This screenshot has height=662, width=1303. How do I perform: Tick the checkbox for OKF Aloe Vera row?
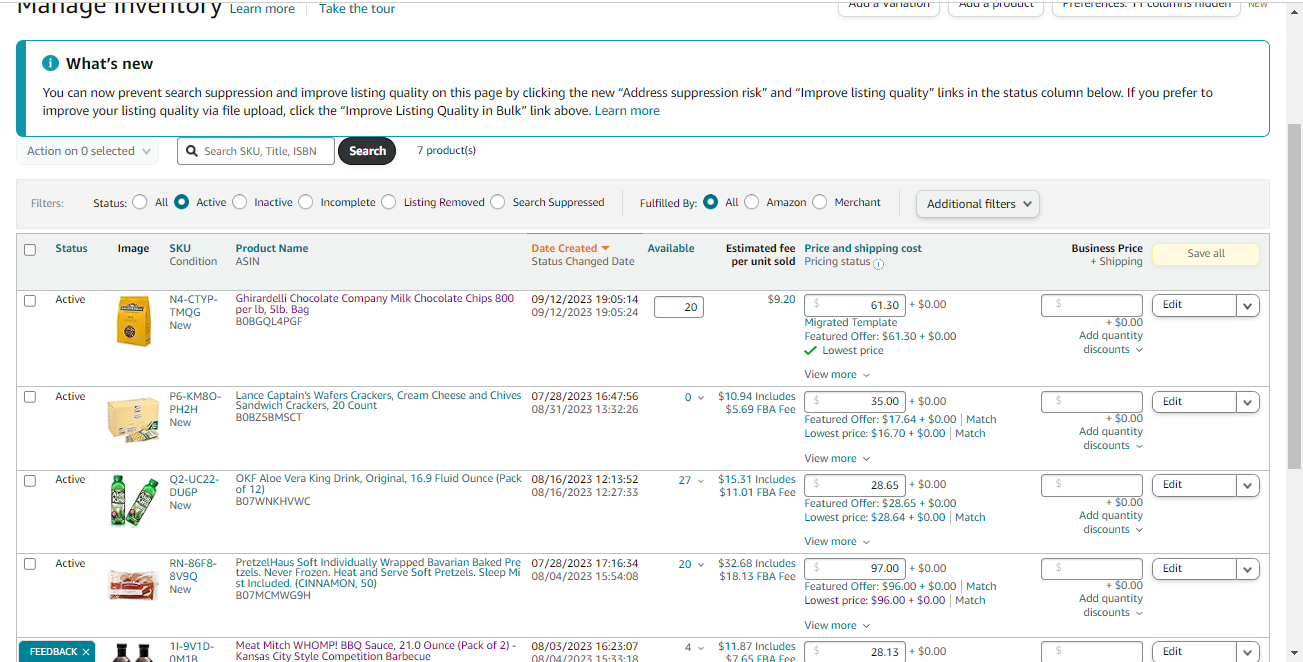coord(30,480)
